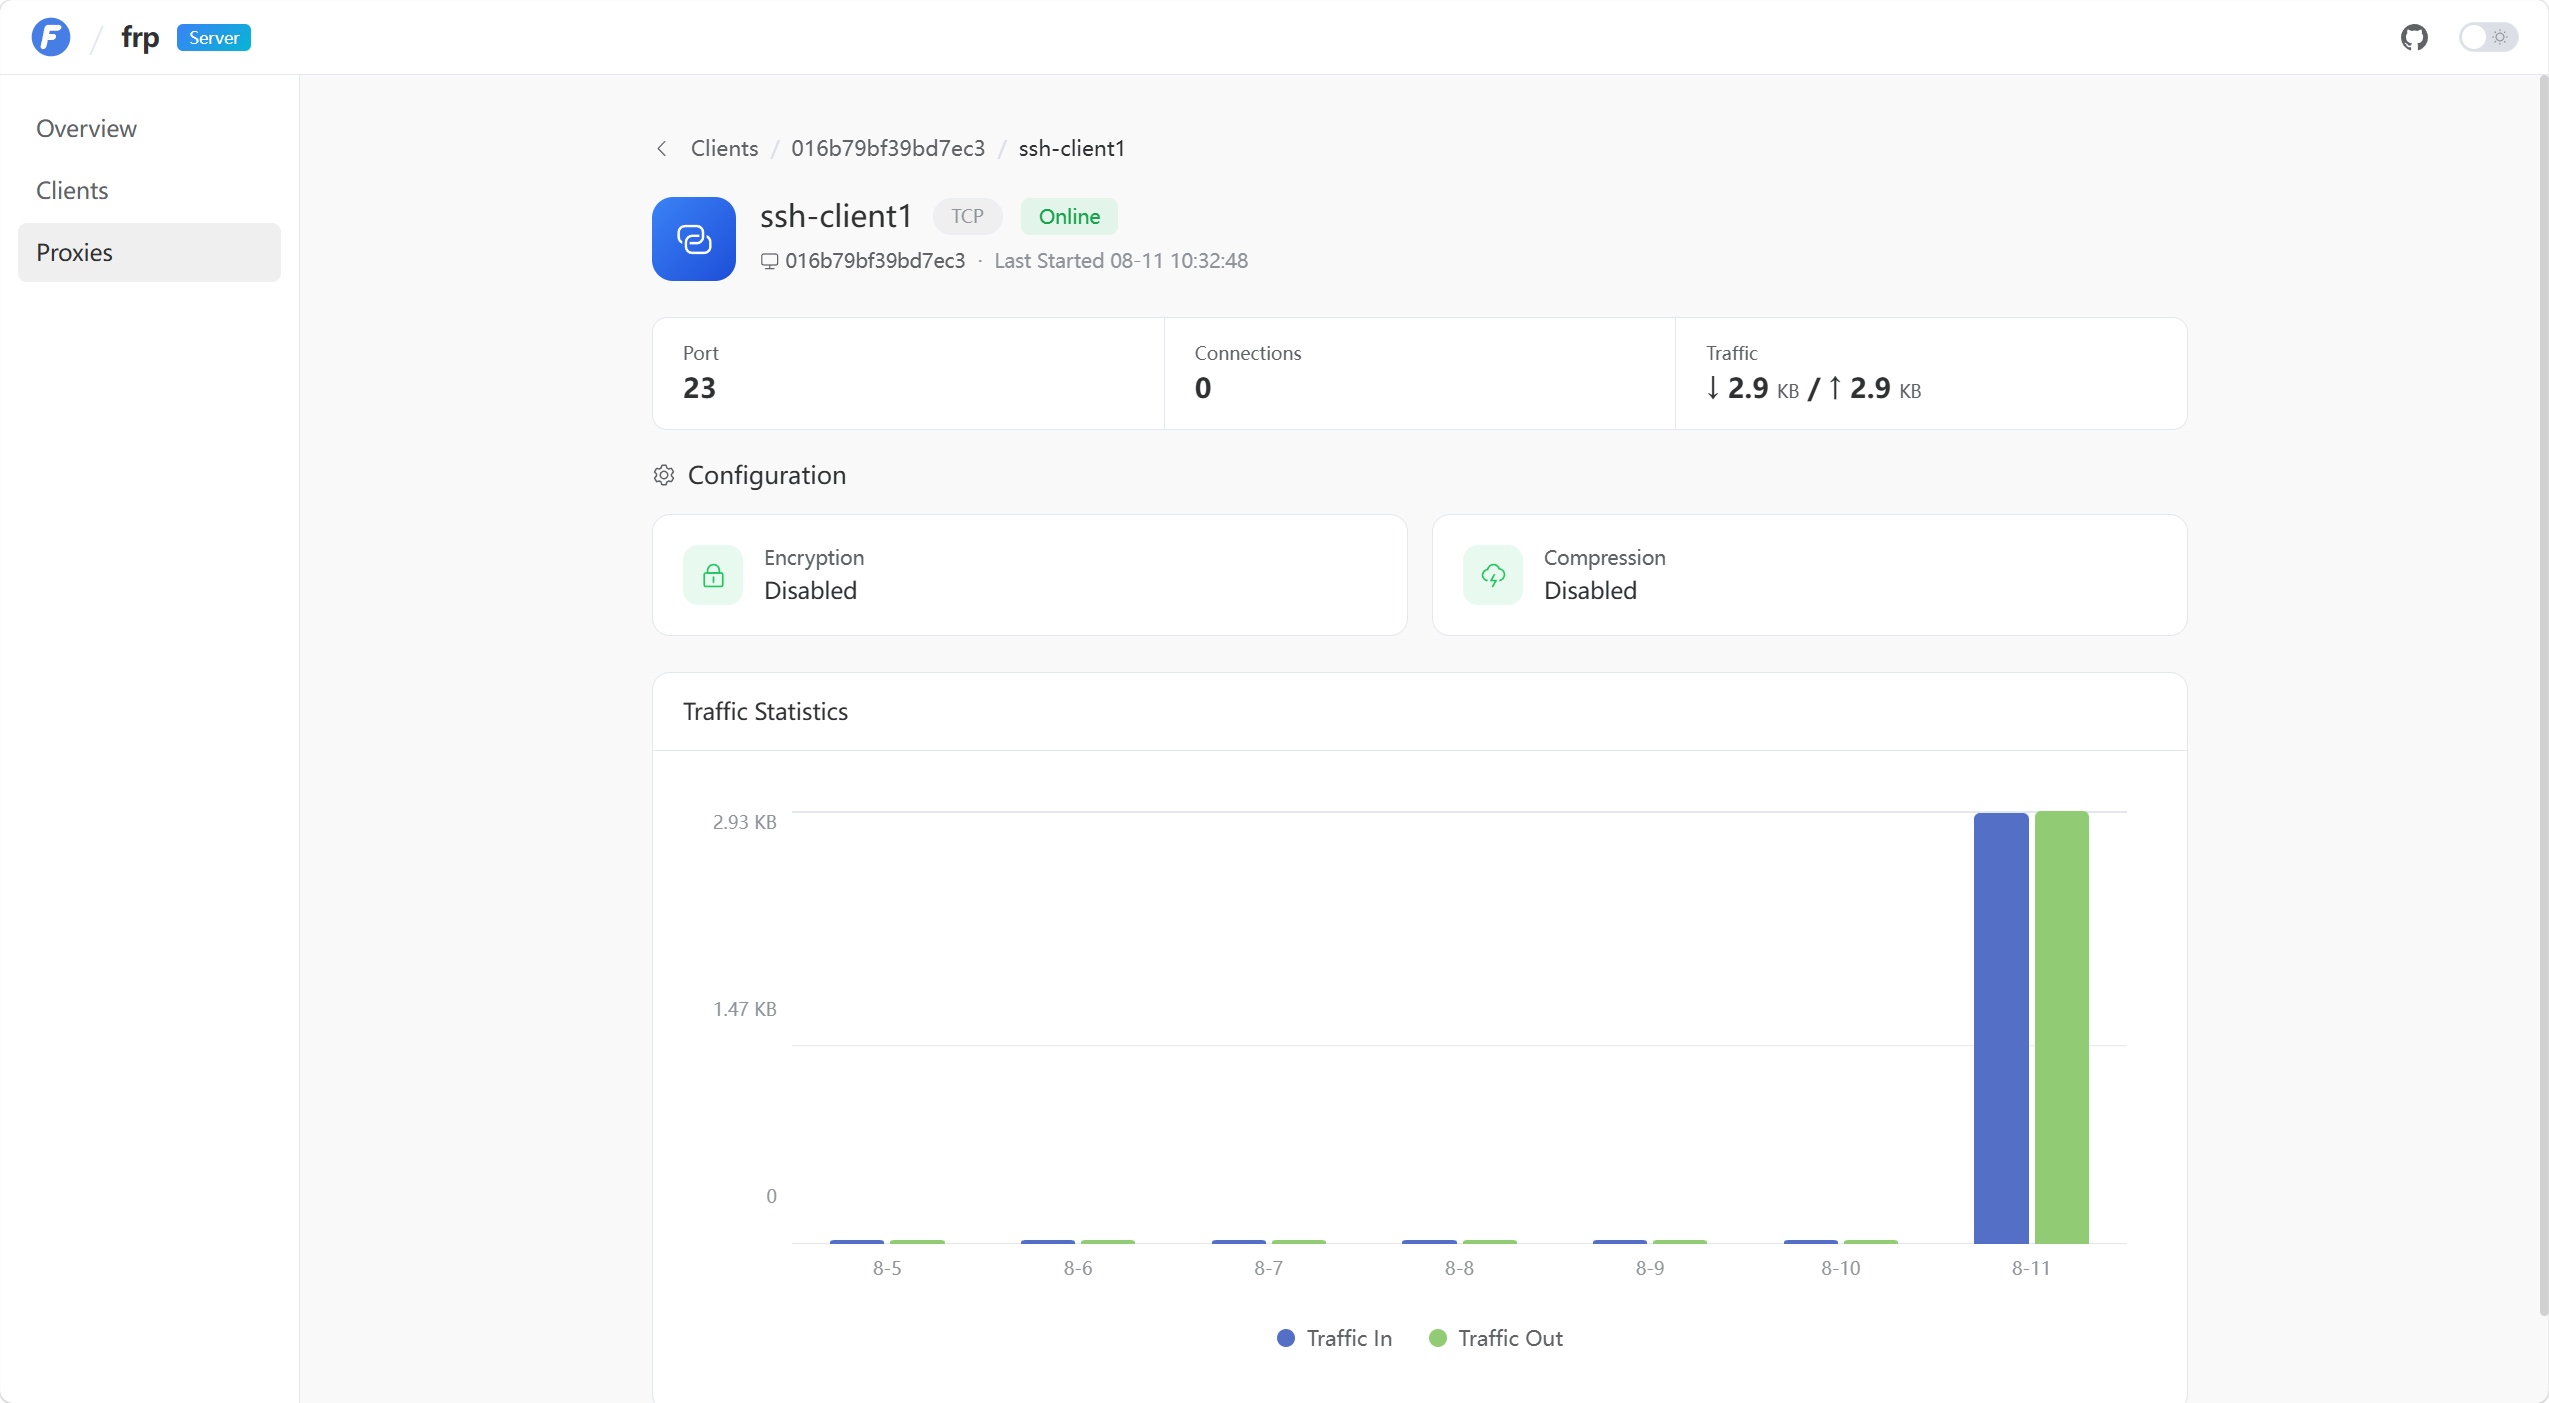Click the 8-7 x-axis label
This screenshot has height=1403, width=2549.
pyautogui.click(x=1269, y=1268)
